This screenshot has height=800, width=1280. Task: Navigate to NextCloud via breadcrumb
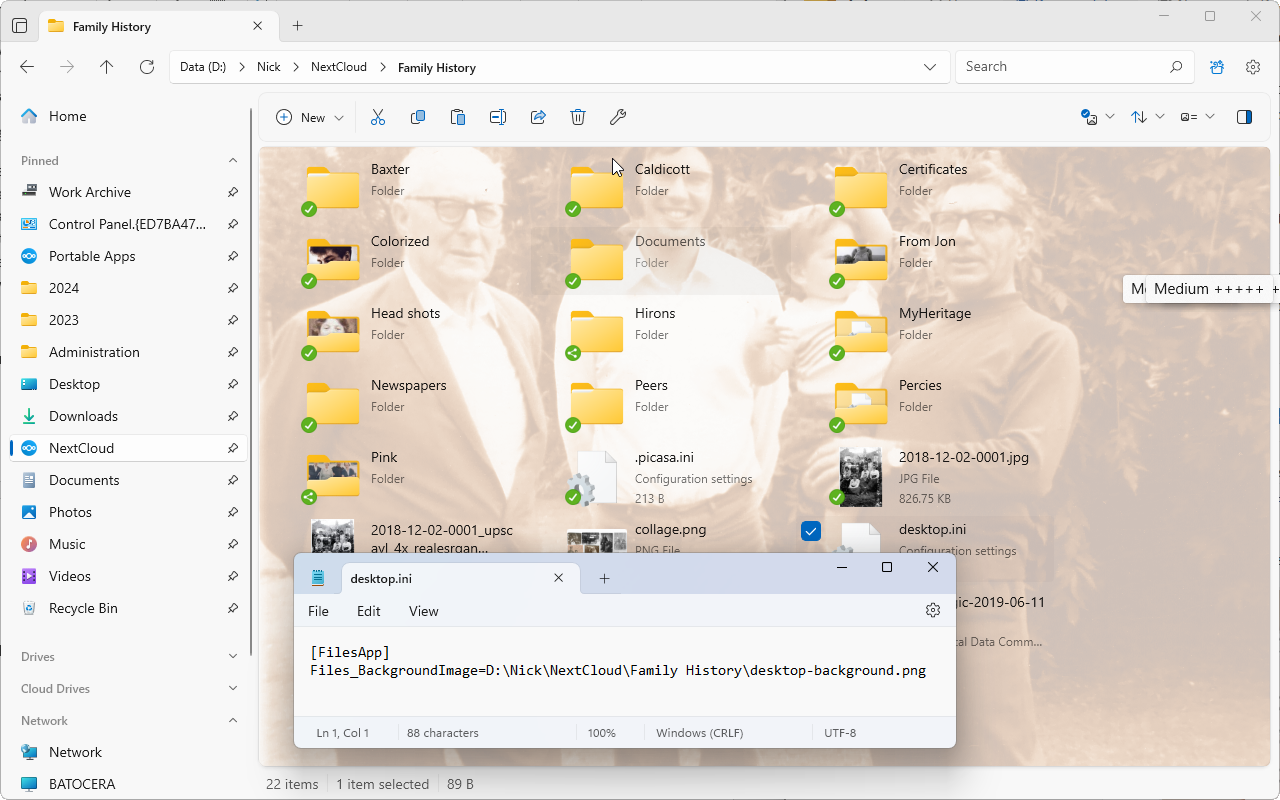click(339, 67)
